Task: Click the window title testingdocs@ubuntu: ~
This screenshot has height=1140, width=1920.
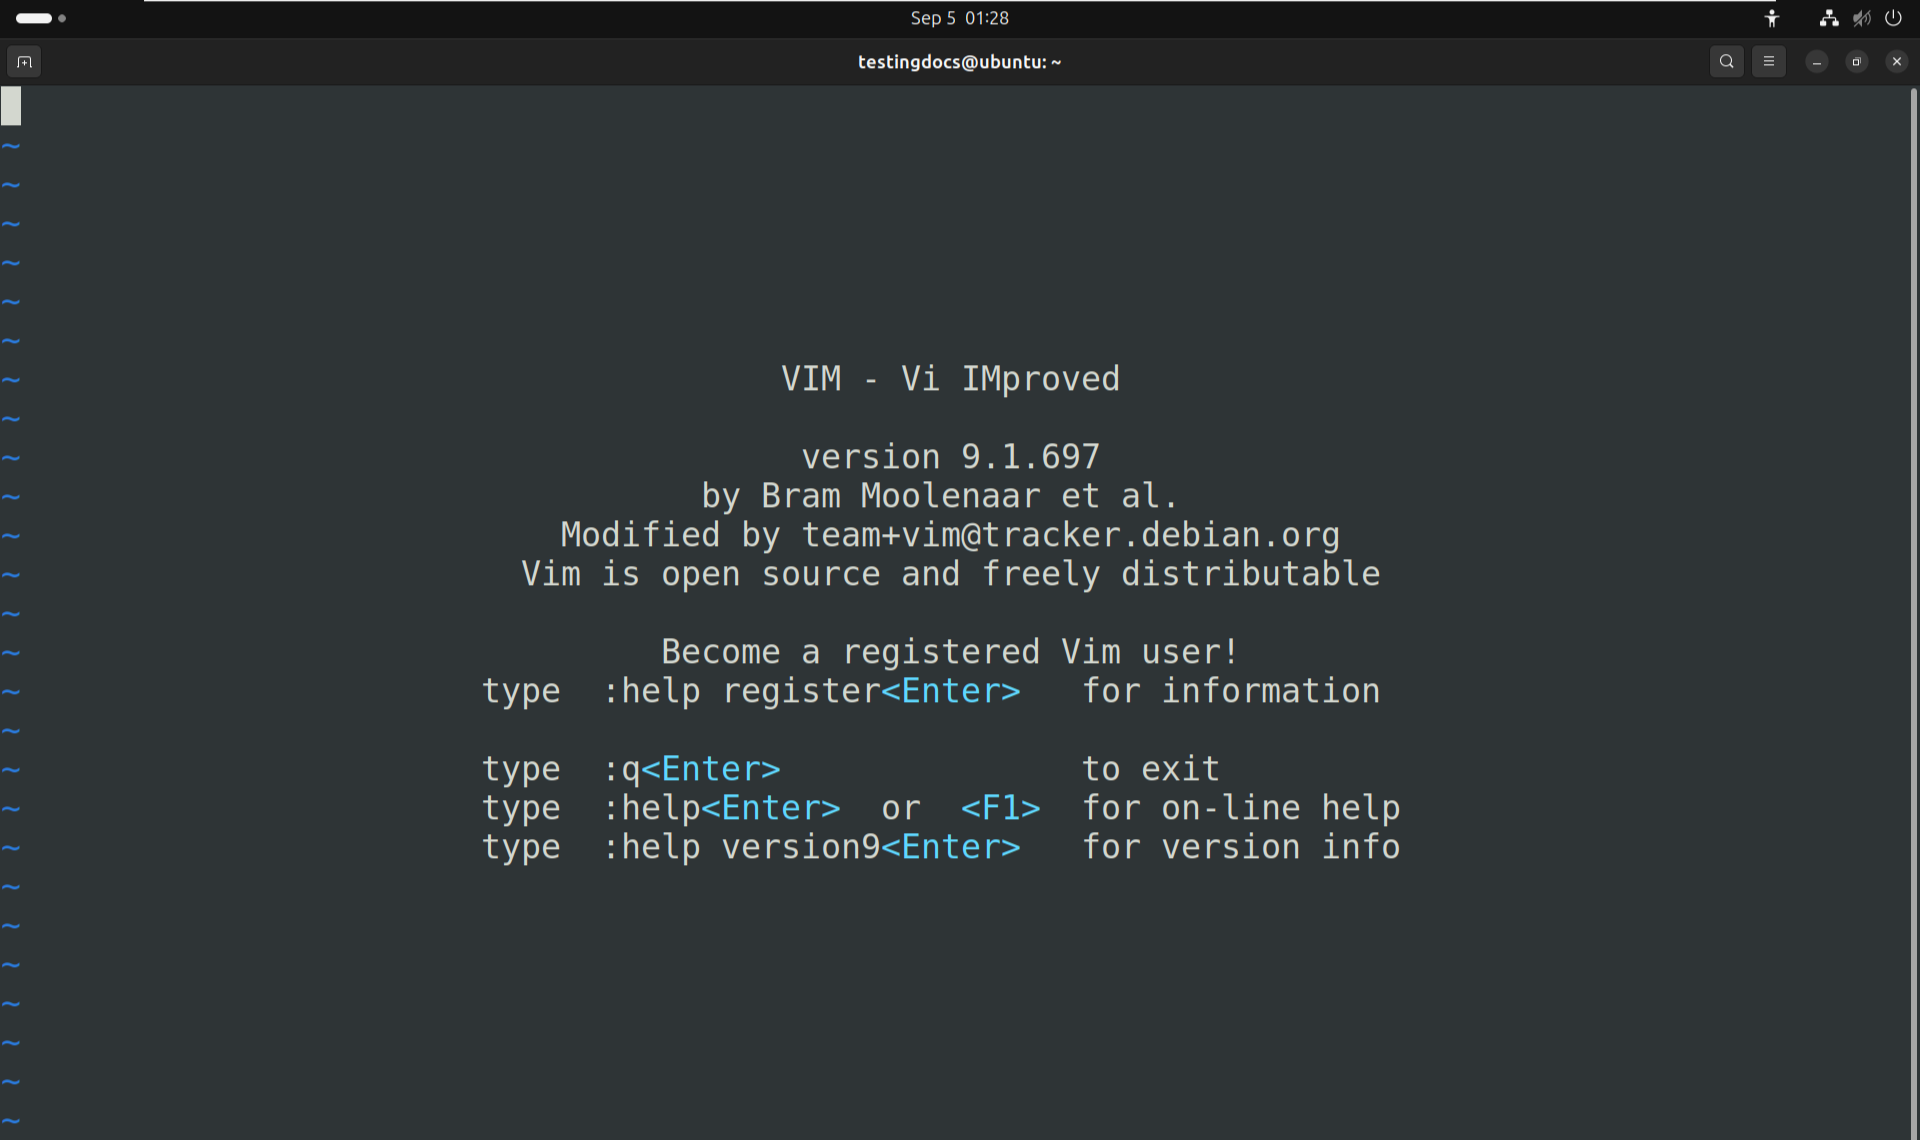Action: pyautogui.click(x=959, y=62)
